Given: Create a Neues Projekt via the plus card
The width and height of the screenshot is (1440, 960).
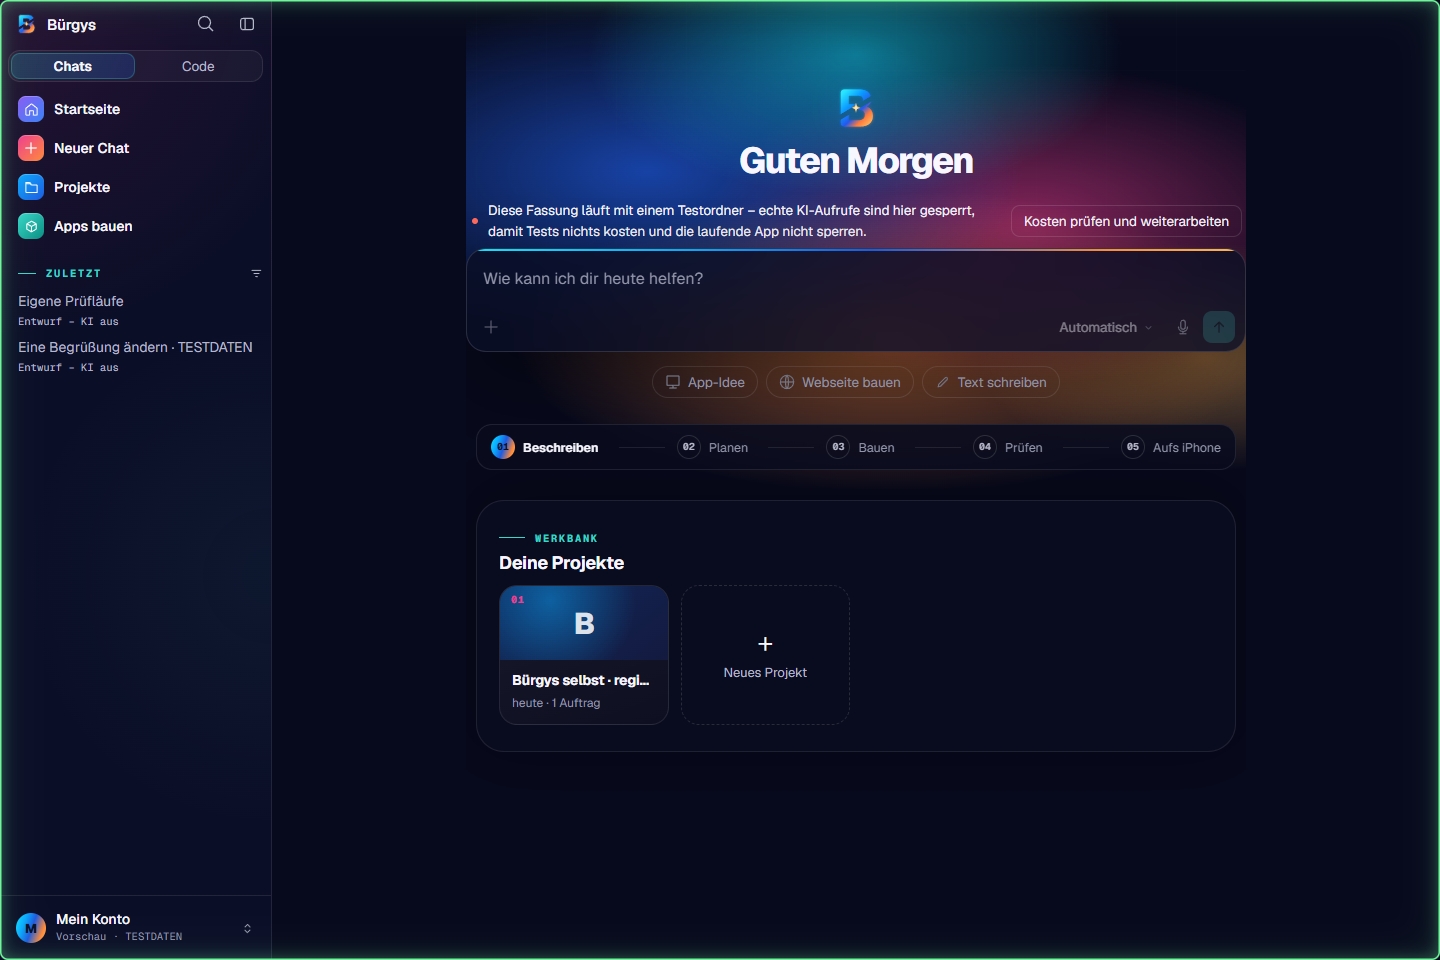Looking at the screenshot, I should [765, 655].
